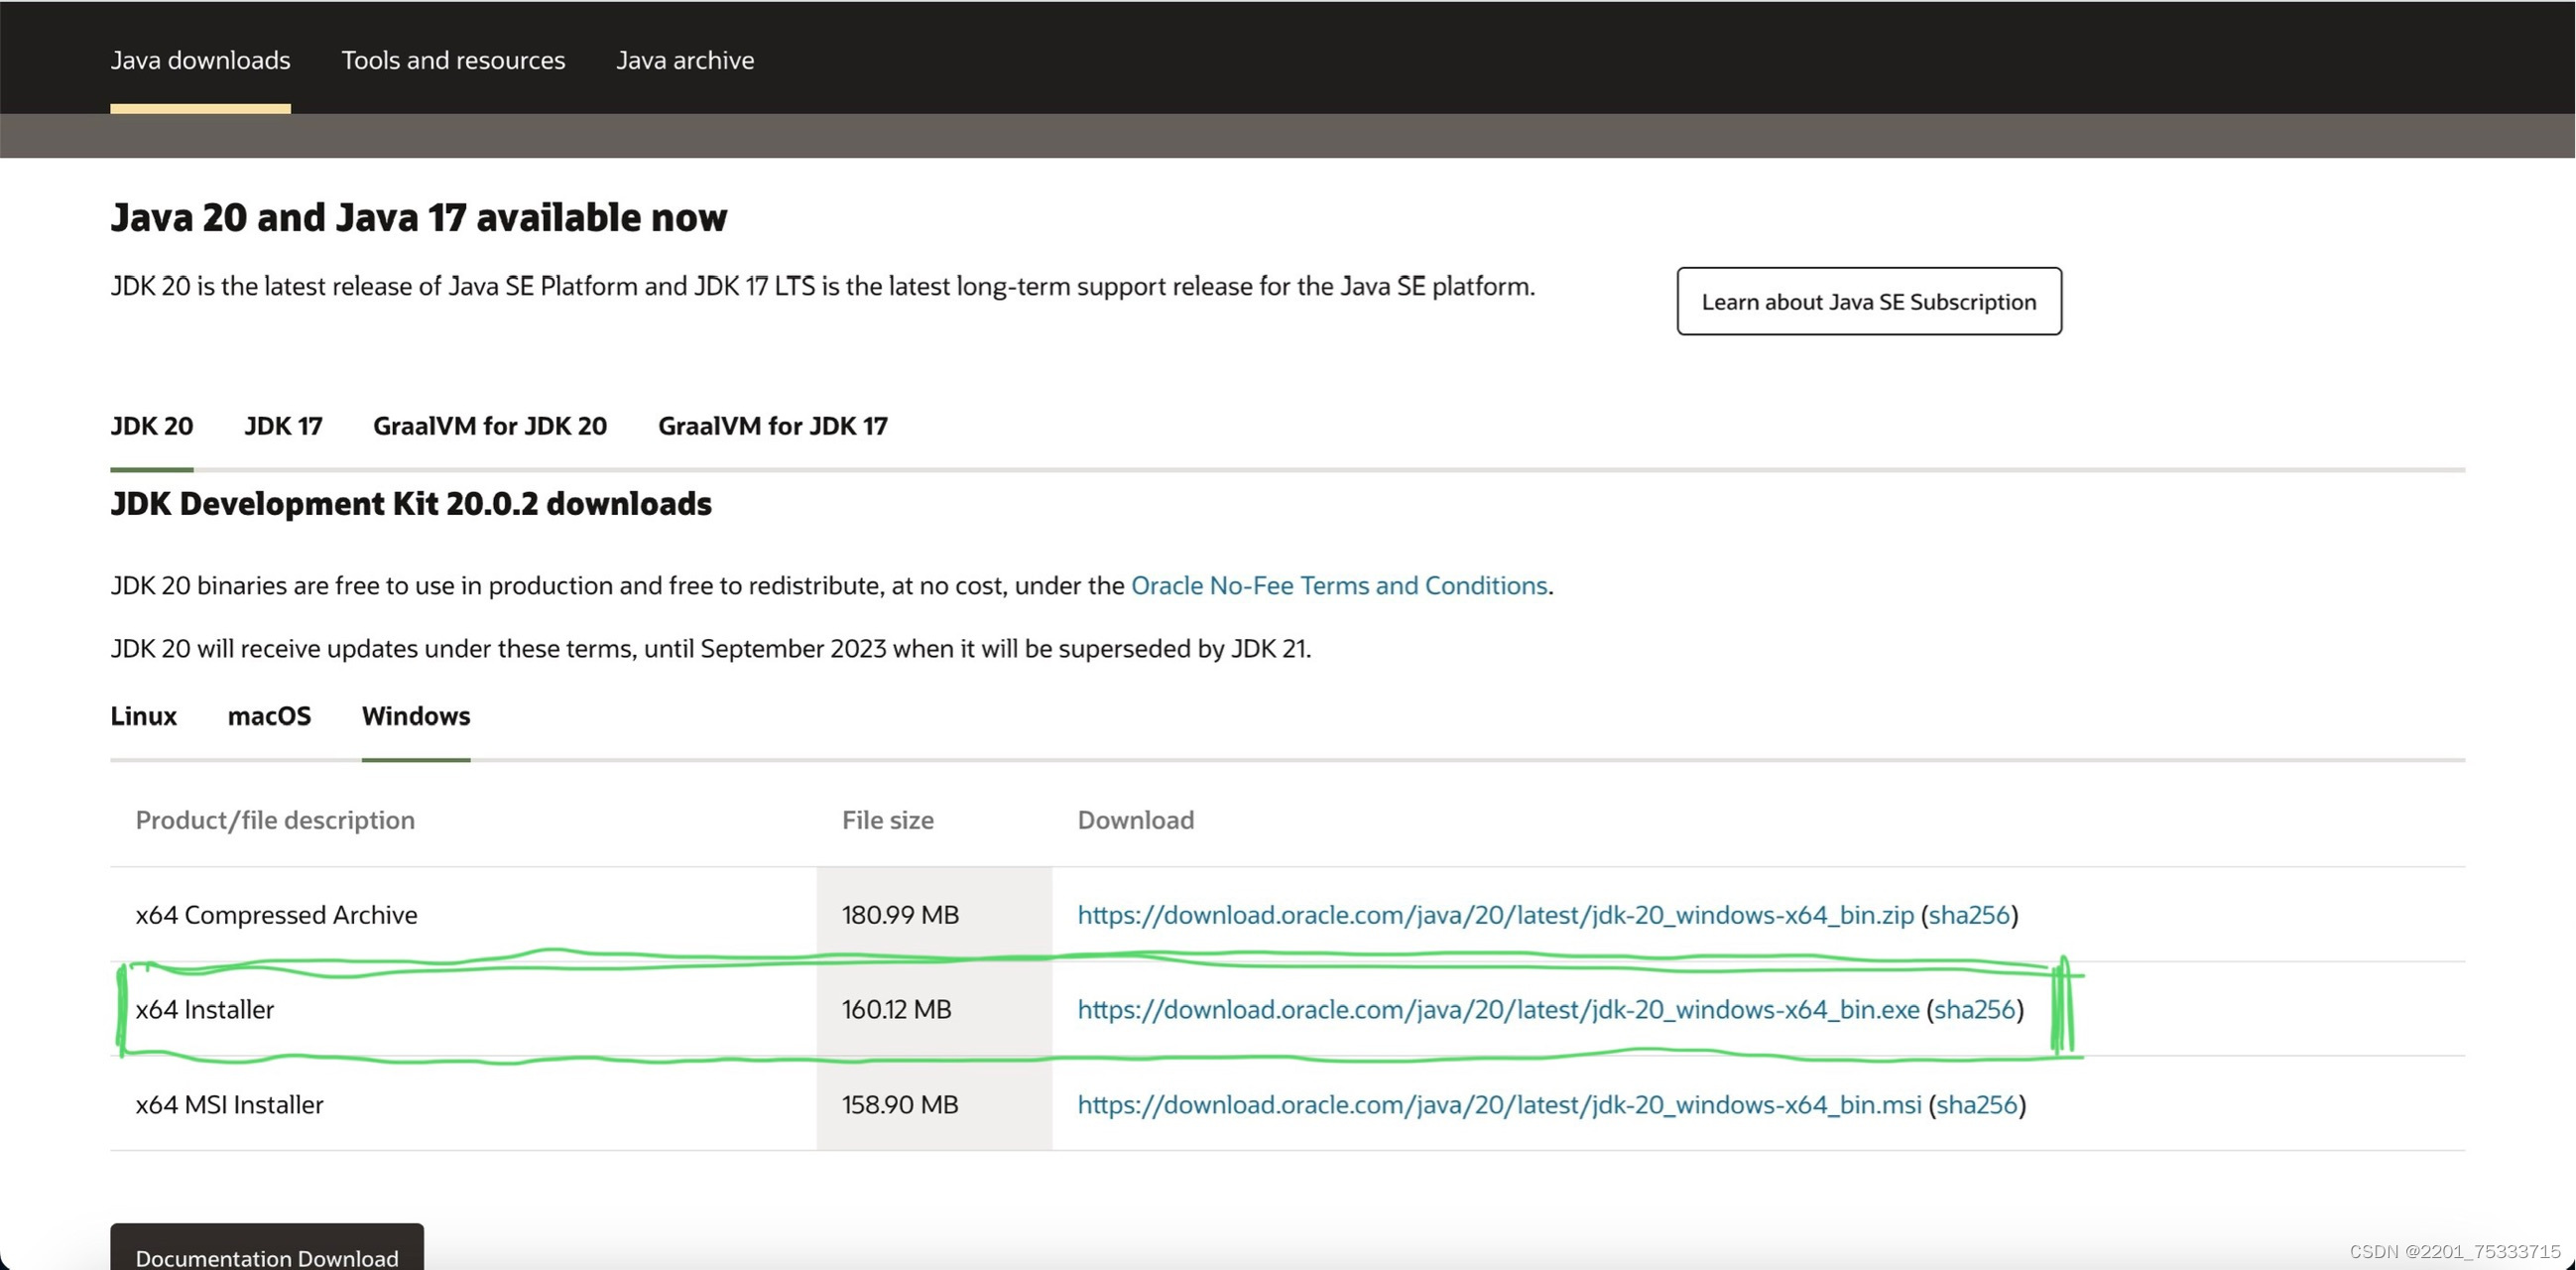Image resolution: width=2576 pixels, height=1270 pixels.
Task: Open sha256 link for x64 MSI Installer
Action: (1977, 1105)
